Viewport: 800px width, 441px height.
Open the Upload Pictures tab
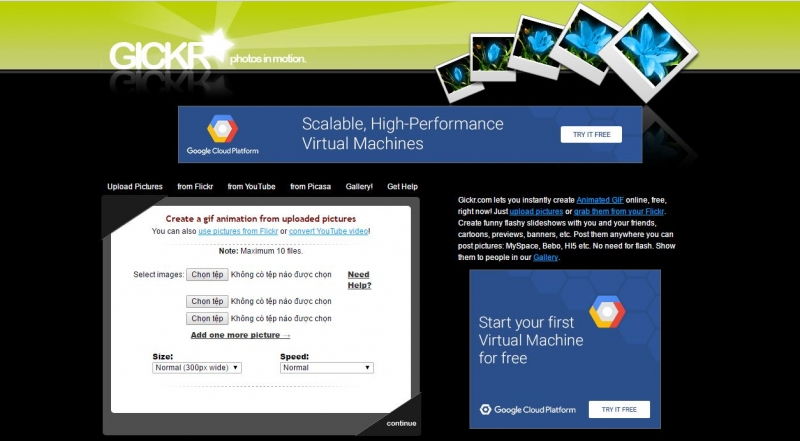(x=135, y=187)
